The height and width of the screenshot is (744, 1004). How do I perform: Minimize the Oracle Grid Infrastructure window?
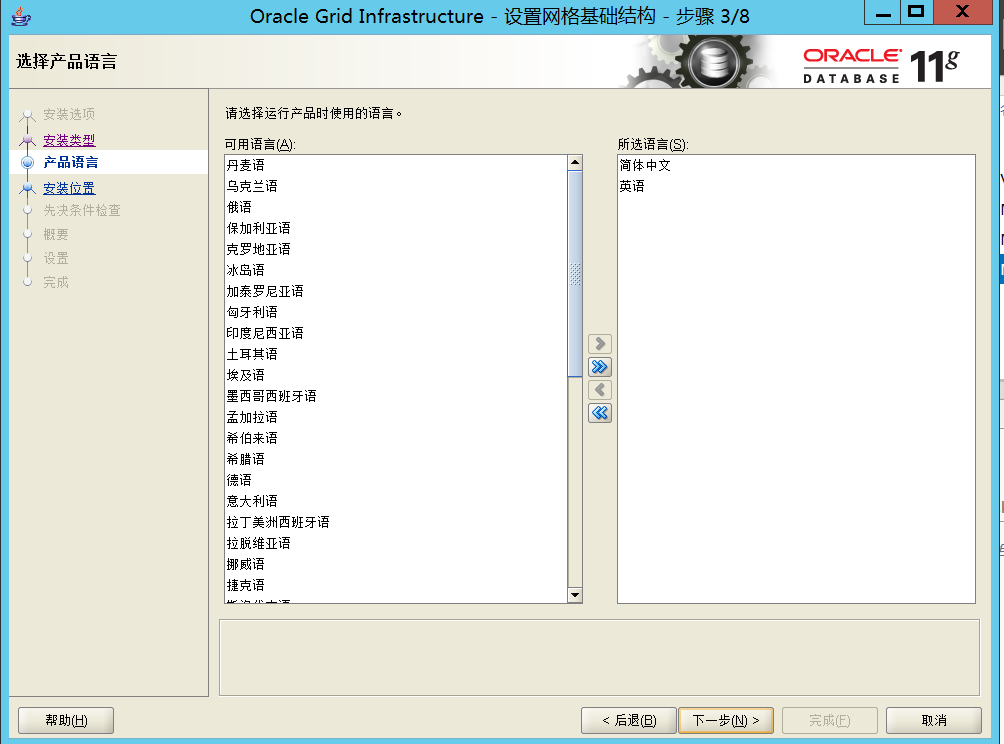point(882,12)
